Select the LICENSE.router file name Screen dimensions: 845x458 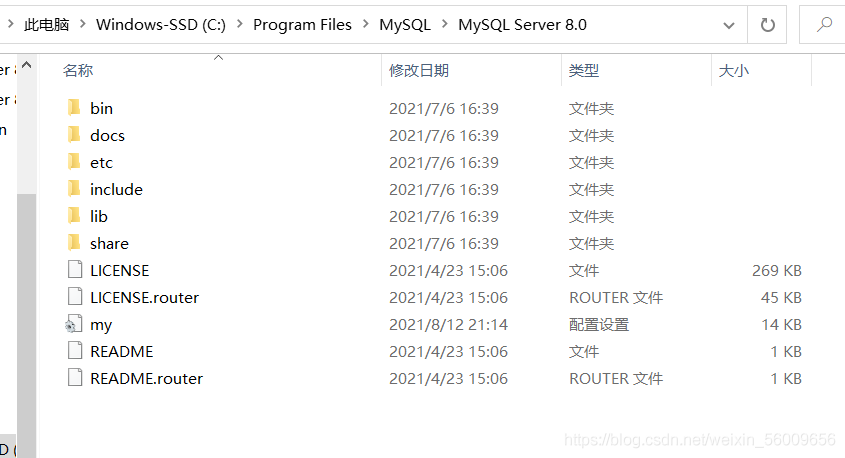(144, 297)
